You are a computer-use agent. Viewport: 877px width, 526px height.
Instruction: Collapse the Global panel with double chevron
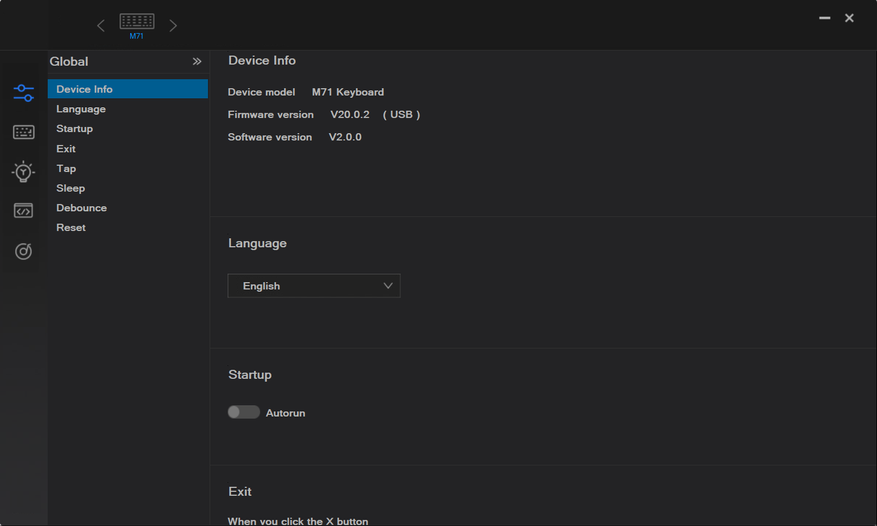click(197, 62)
